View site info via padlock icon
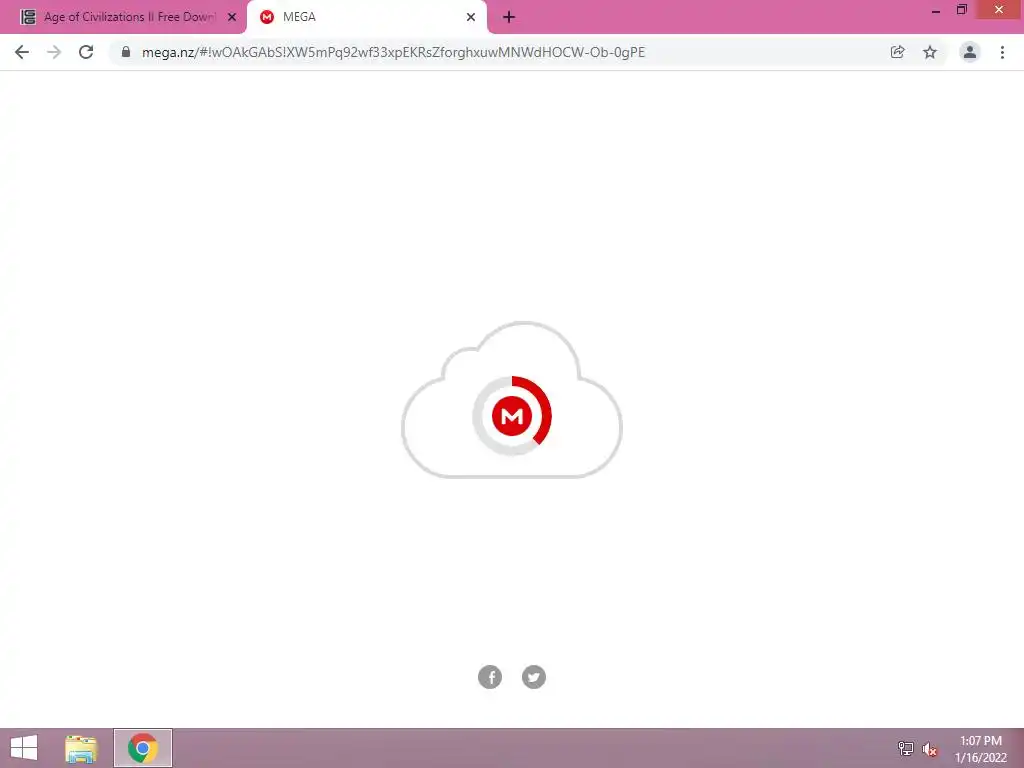The height and width of the screenshot is (768, 1024). pyautogui.click(x=126, y=52)
